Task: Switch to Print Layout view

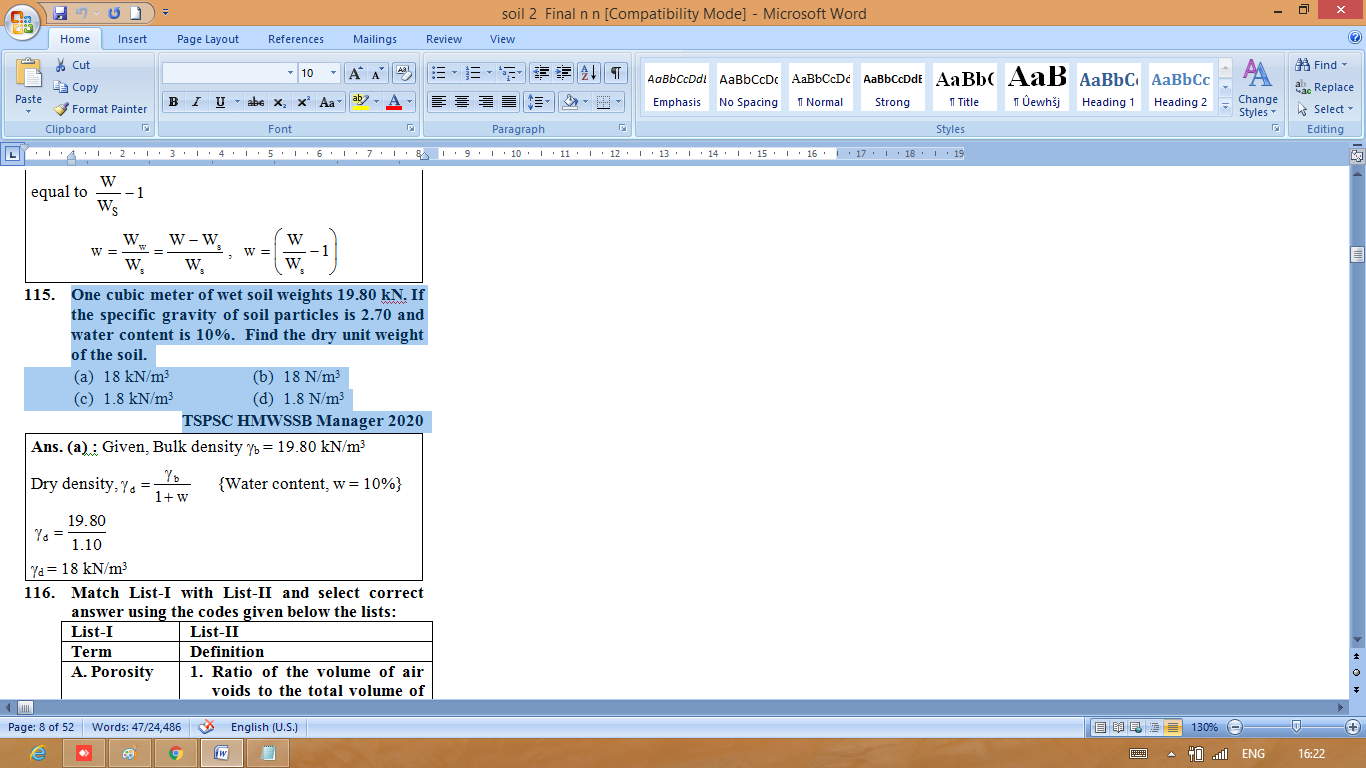Action: coord(1100,727)
